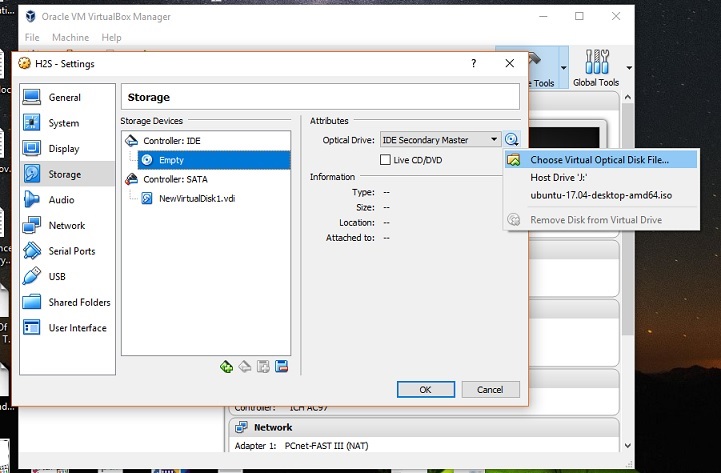Viewport: 721px width, 473px height.
Task: Close the H2S Settings dialog
Action: [509, 63]
